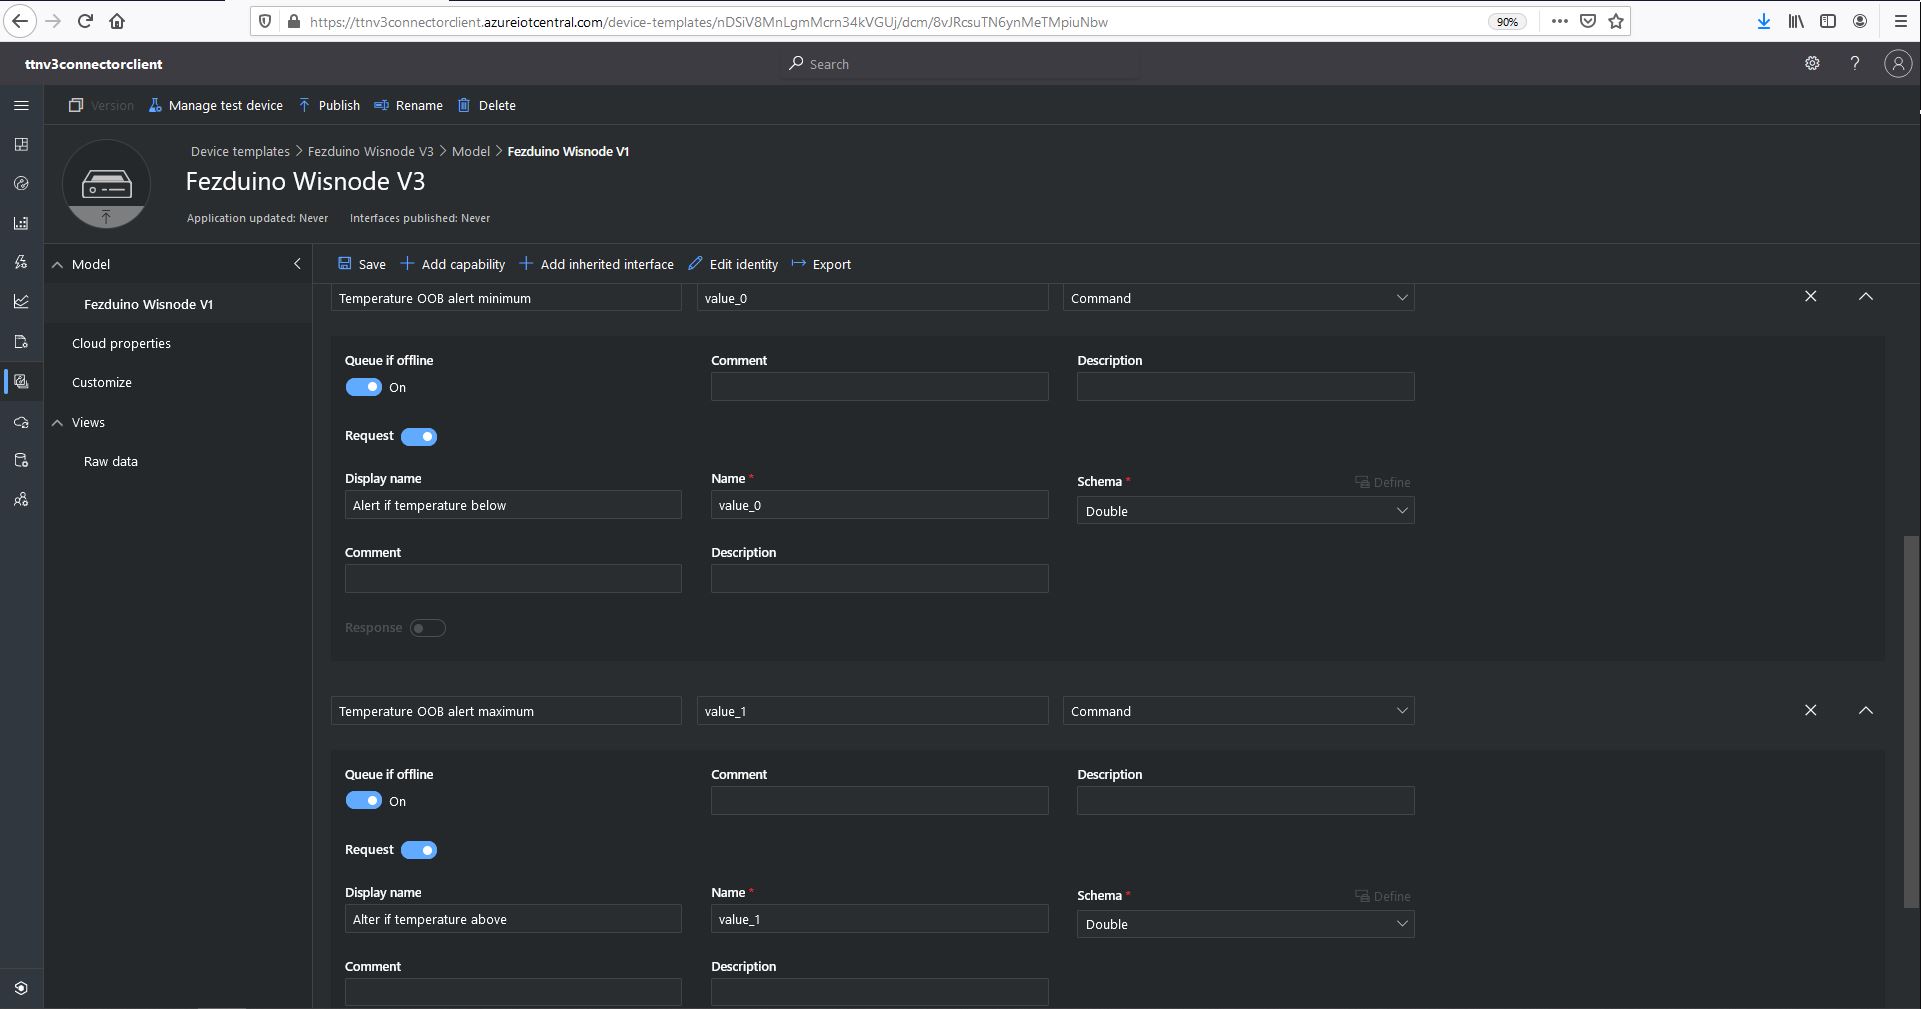Open Schema dropdown for value_0
This screenshot has width=1921, height=1009.
click(x=1245, y=511)
